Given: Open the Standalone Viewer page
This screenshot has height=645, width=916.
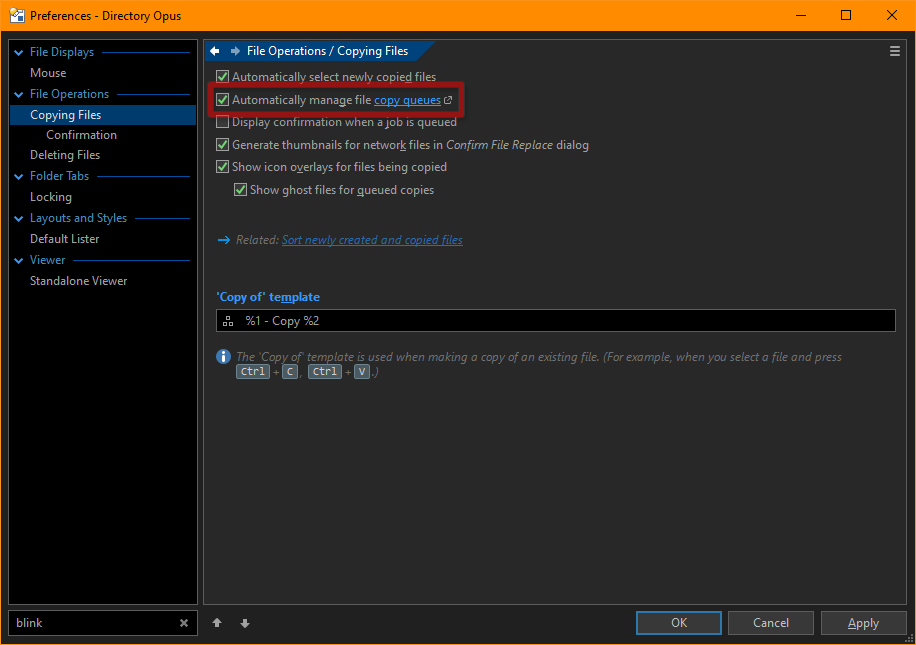Looking at the screenshot, I should (78, 281).
